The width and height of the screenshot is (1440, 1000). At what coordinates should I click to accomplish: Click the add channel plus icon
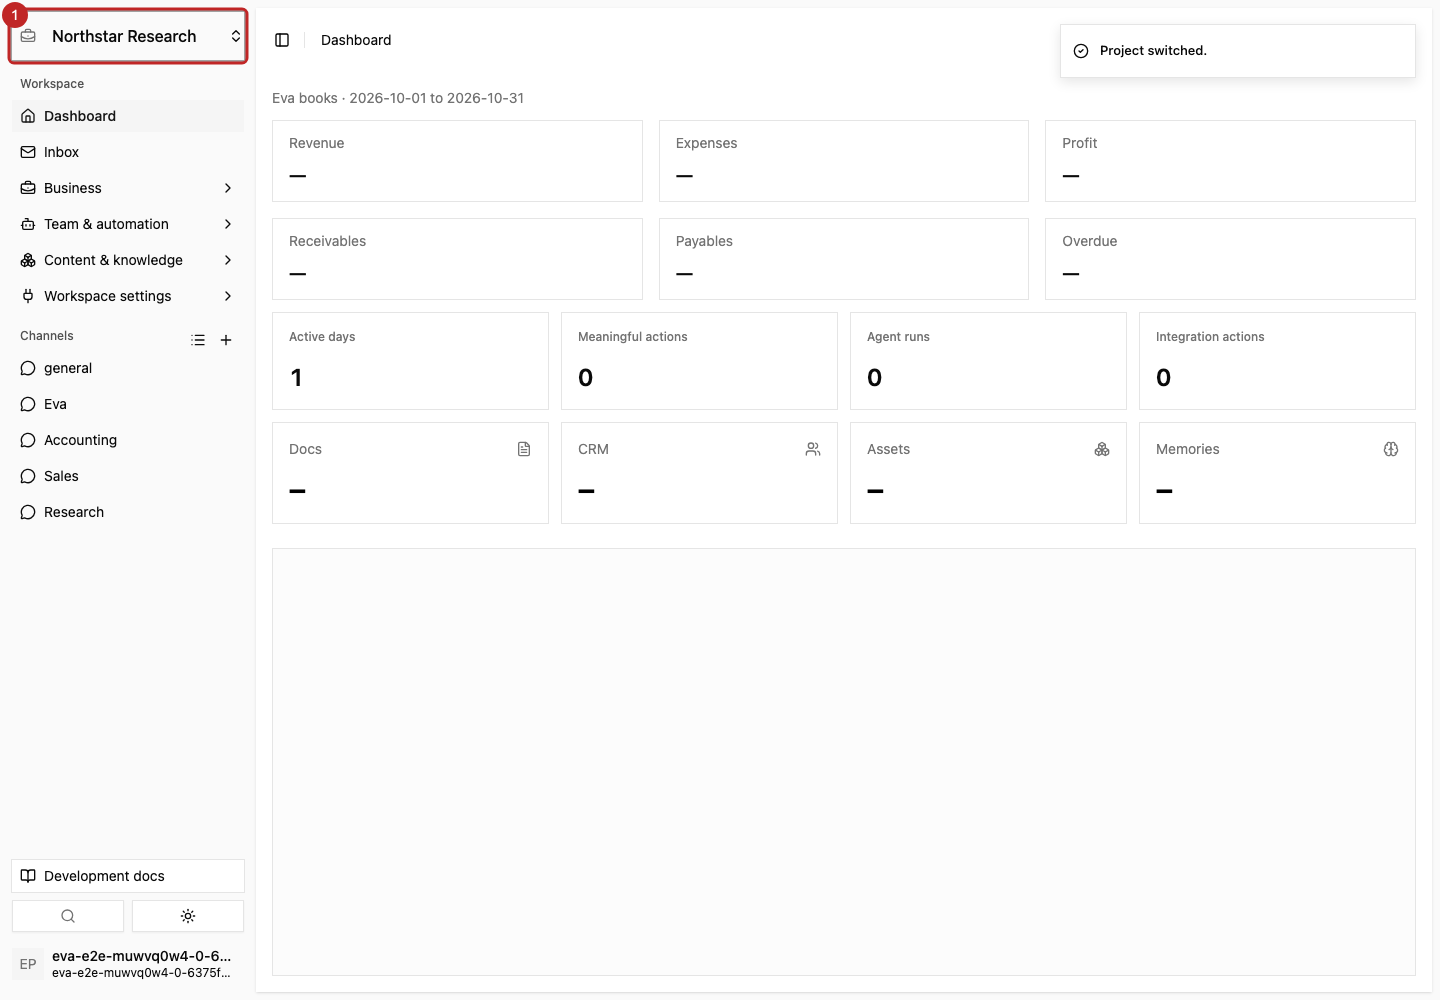click(226, 340)
